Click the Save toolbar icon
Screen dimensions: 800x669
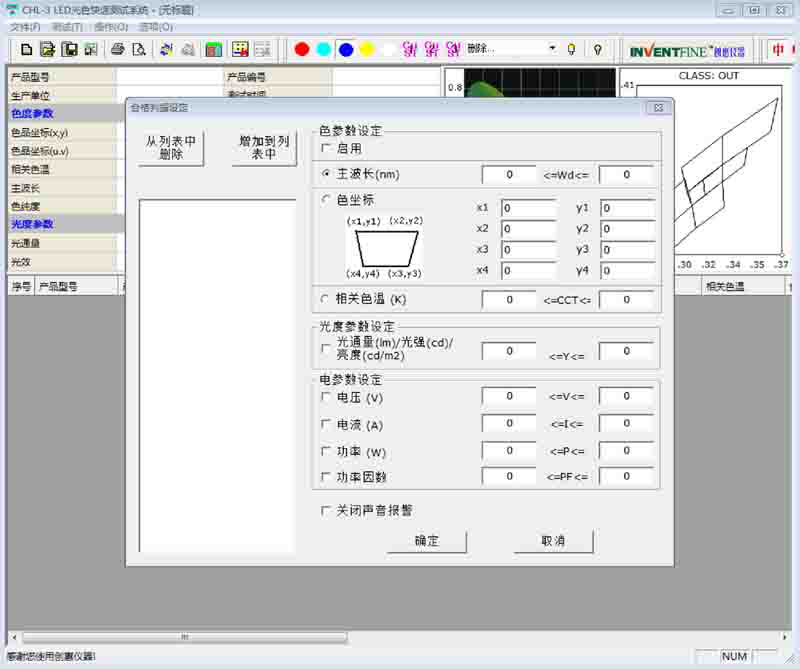(x=70, y=49)
